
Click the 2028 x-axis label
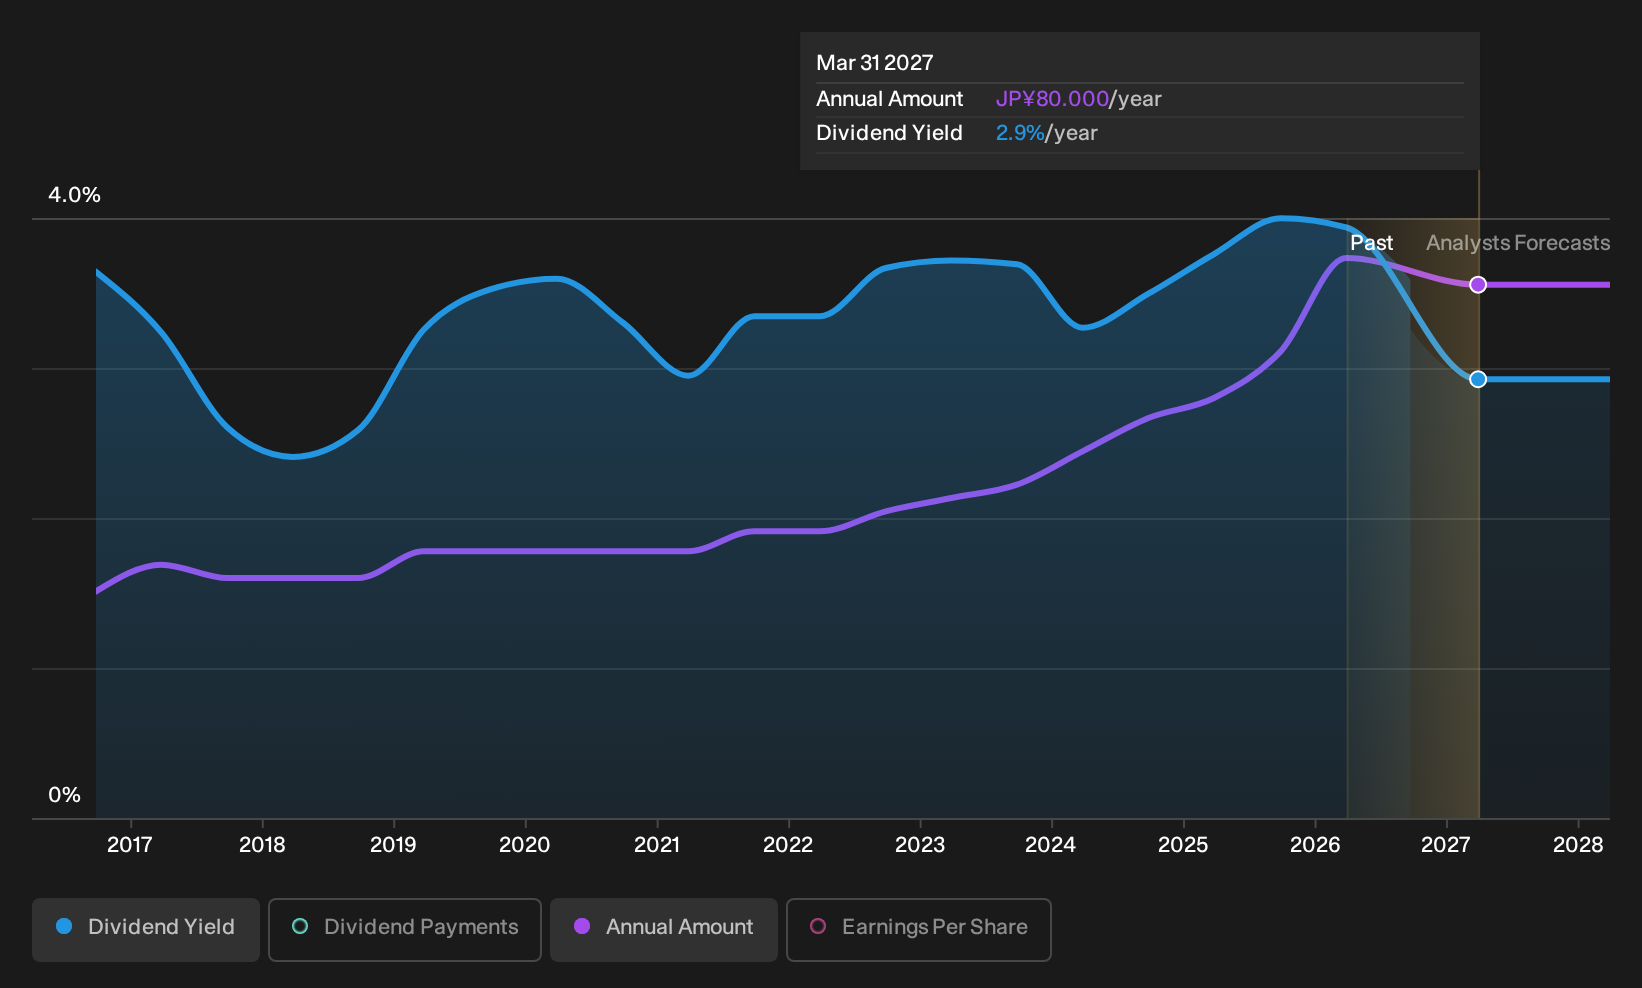pos(1578,845)
